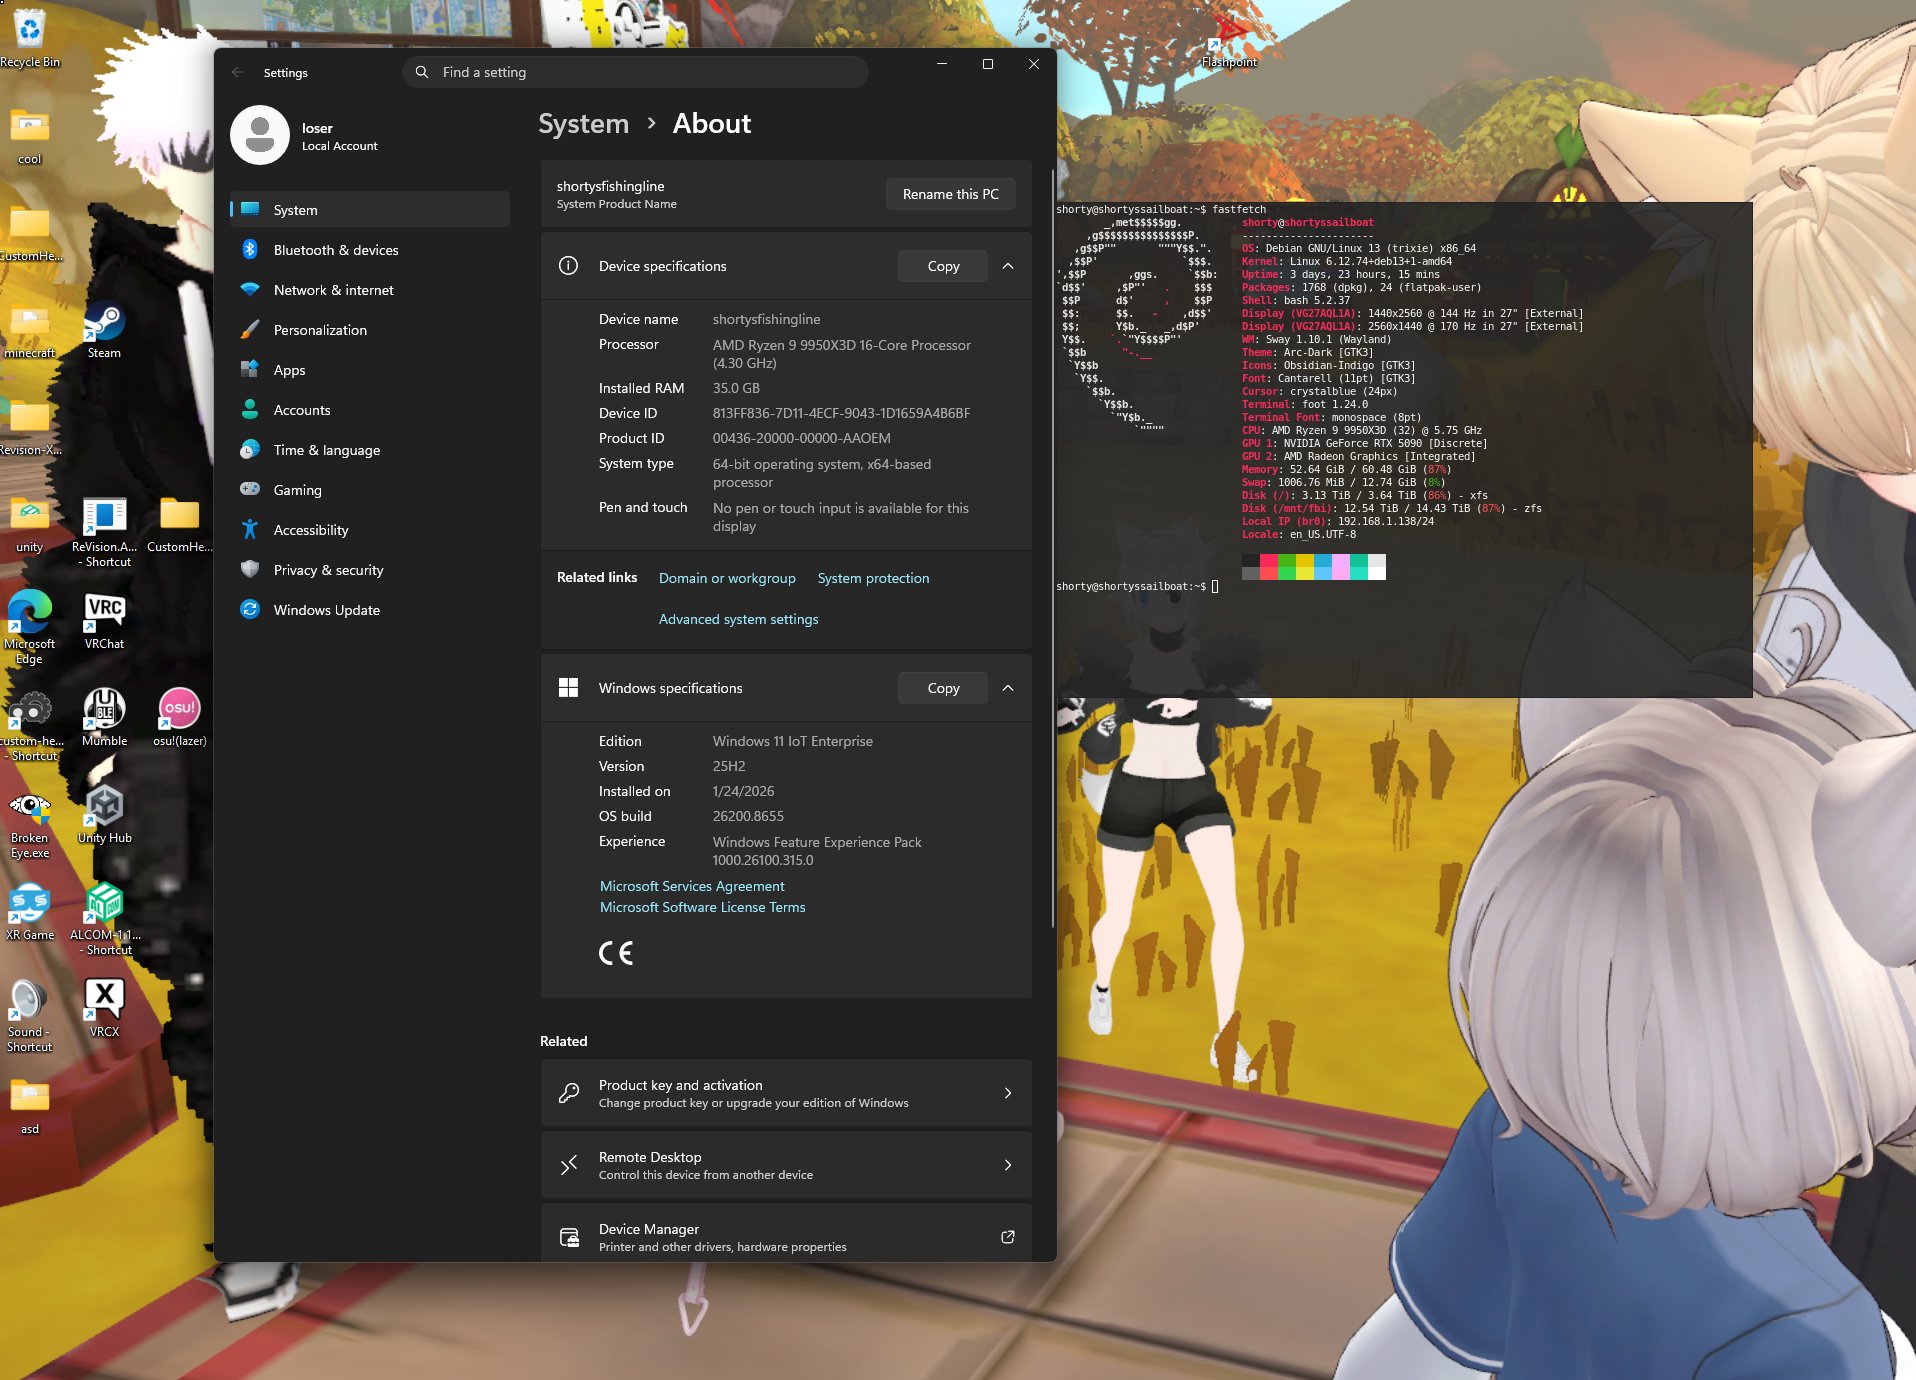Click the loser account avatar
The width and height of the screenshot is (1916, 1380).
[x=260, y=135]
